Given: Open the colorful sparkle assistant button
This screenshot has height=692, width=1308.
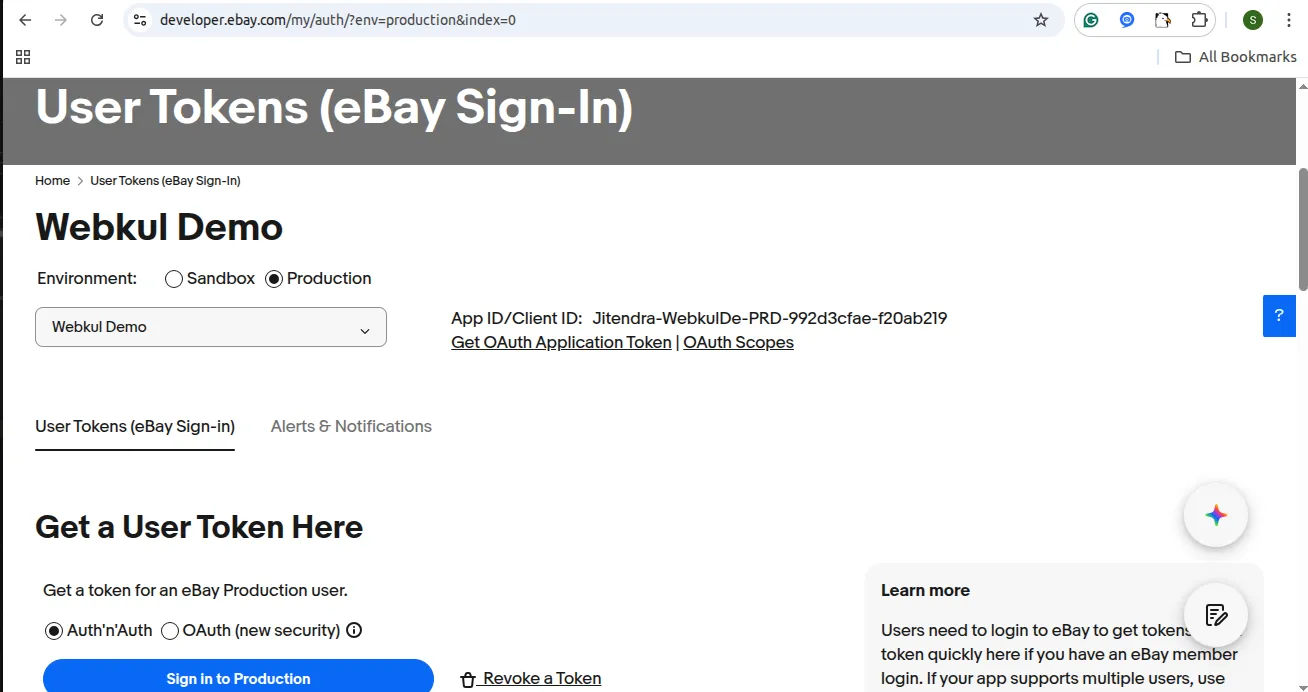Looking at the screenshot, I should (1215, 515).
